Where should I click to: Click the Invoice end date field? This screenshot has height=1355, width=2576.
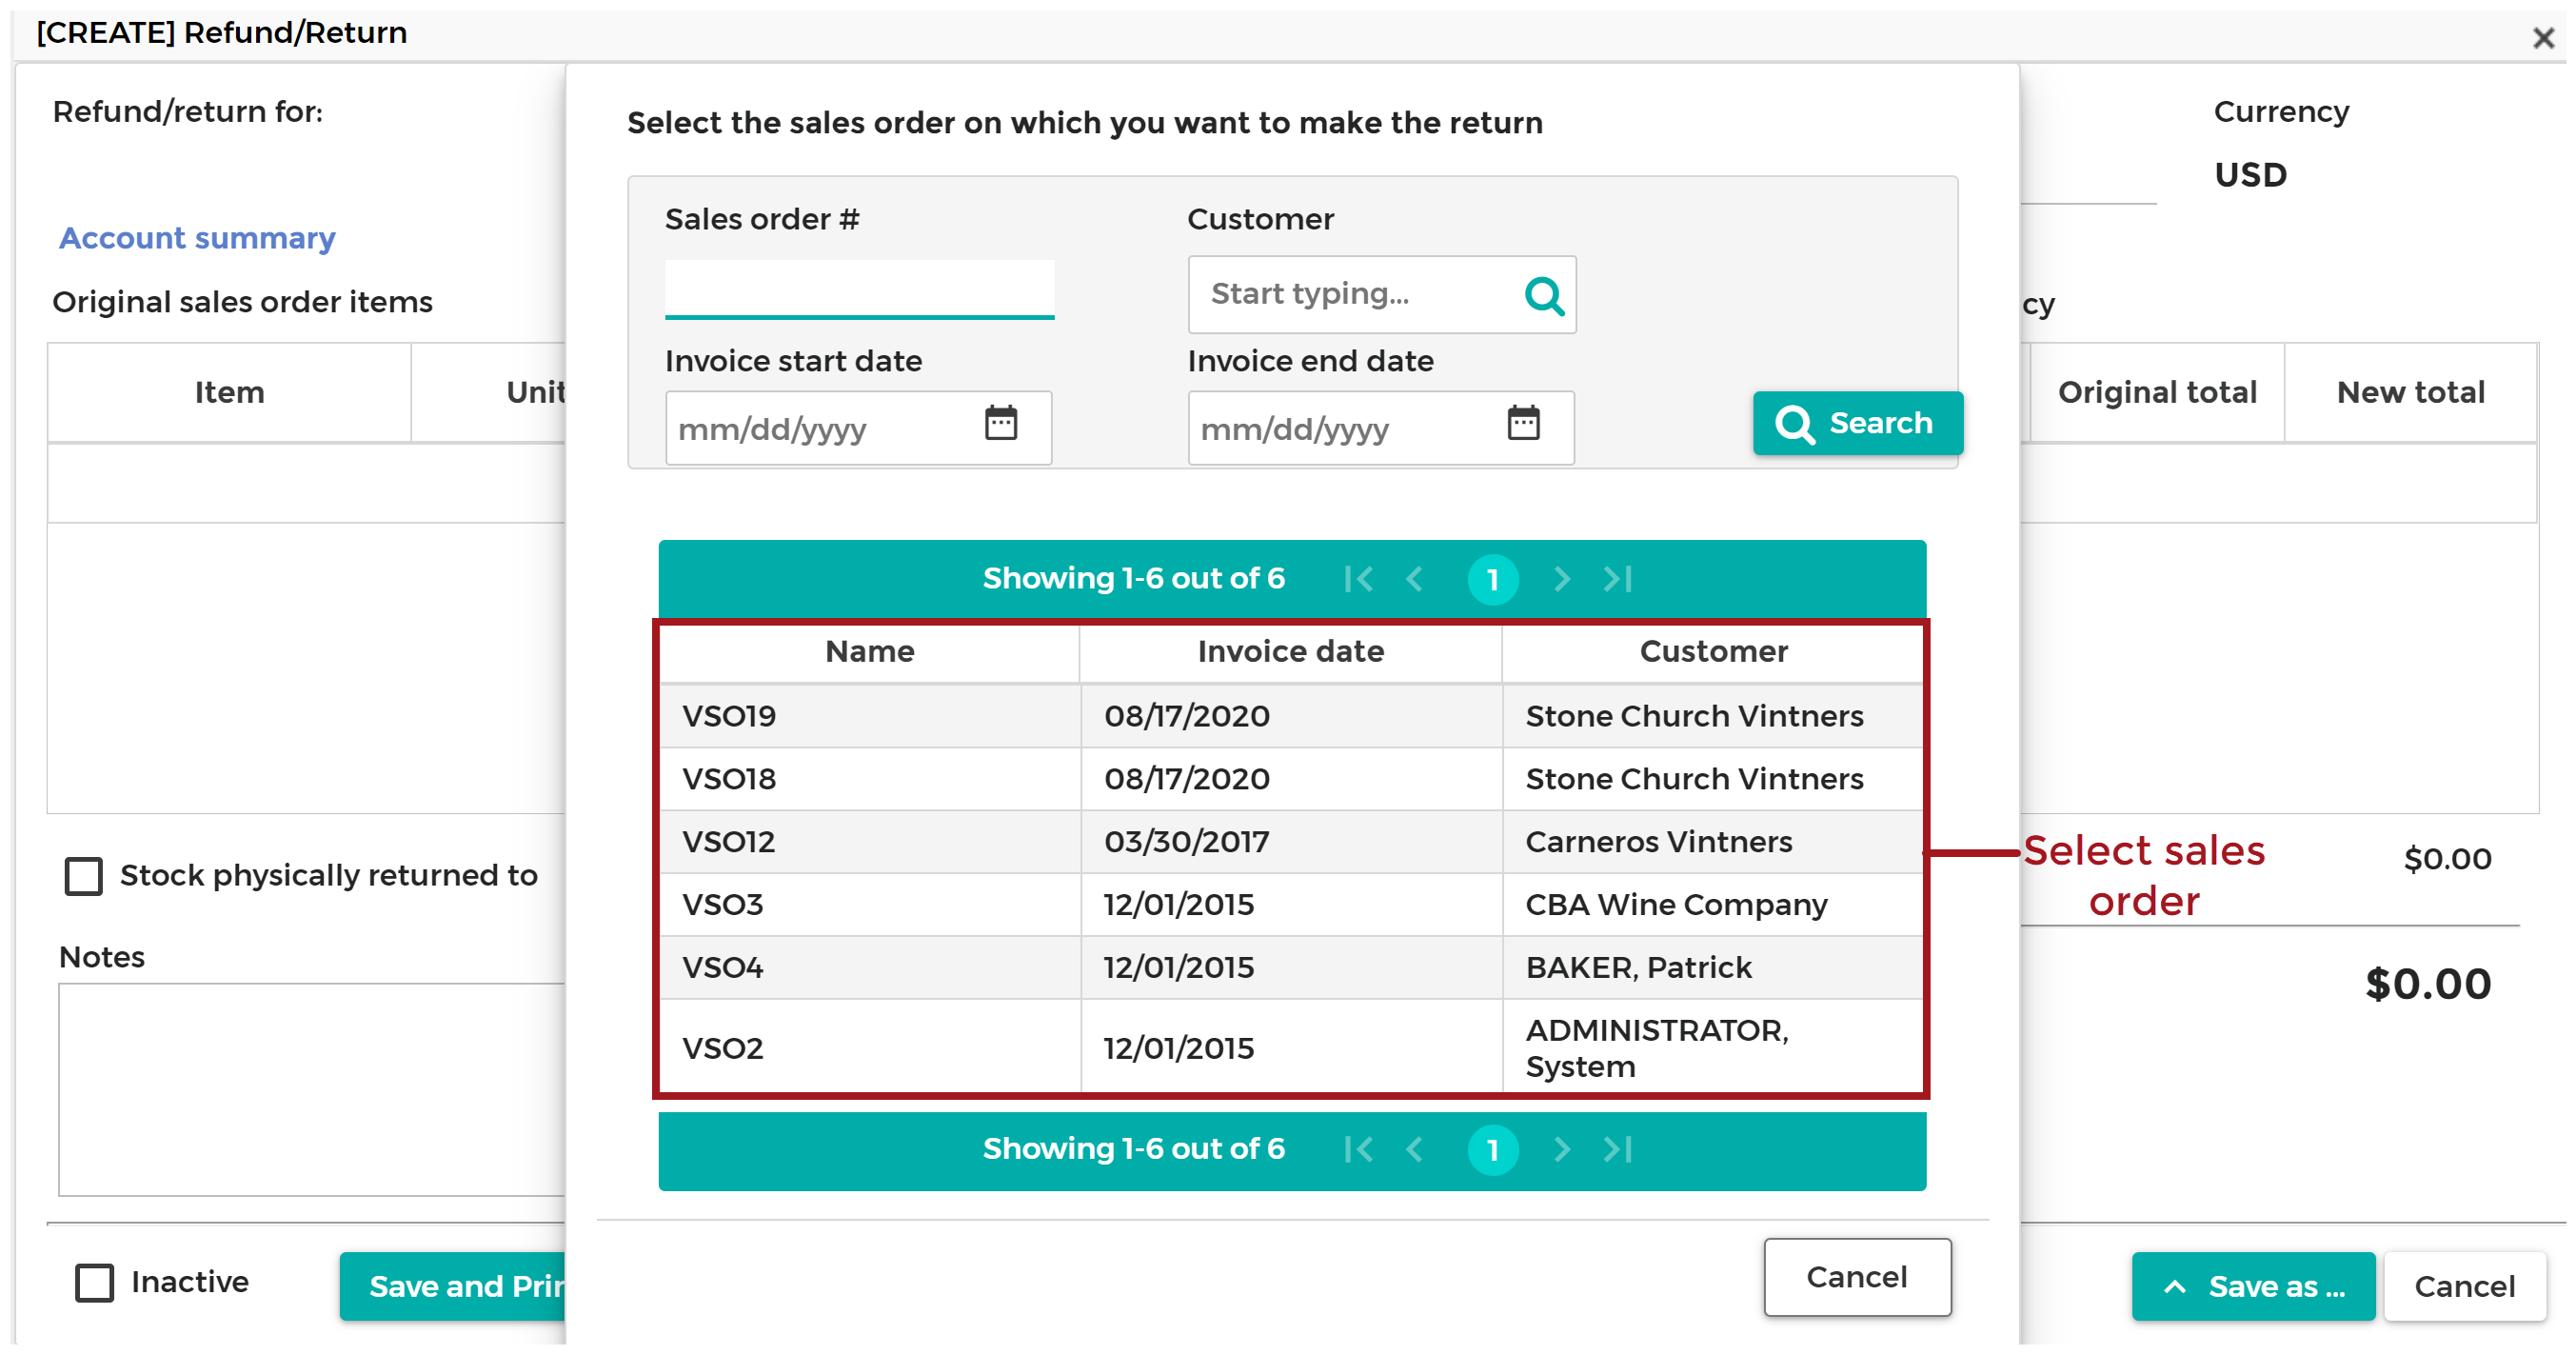(x=1381, y=428)
